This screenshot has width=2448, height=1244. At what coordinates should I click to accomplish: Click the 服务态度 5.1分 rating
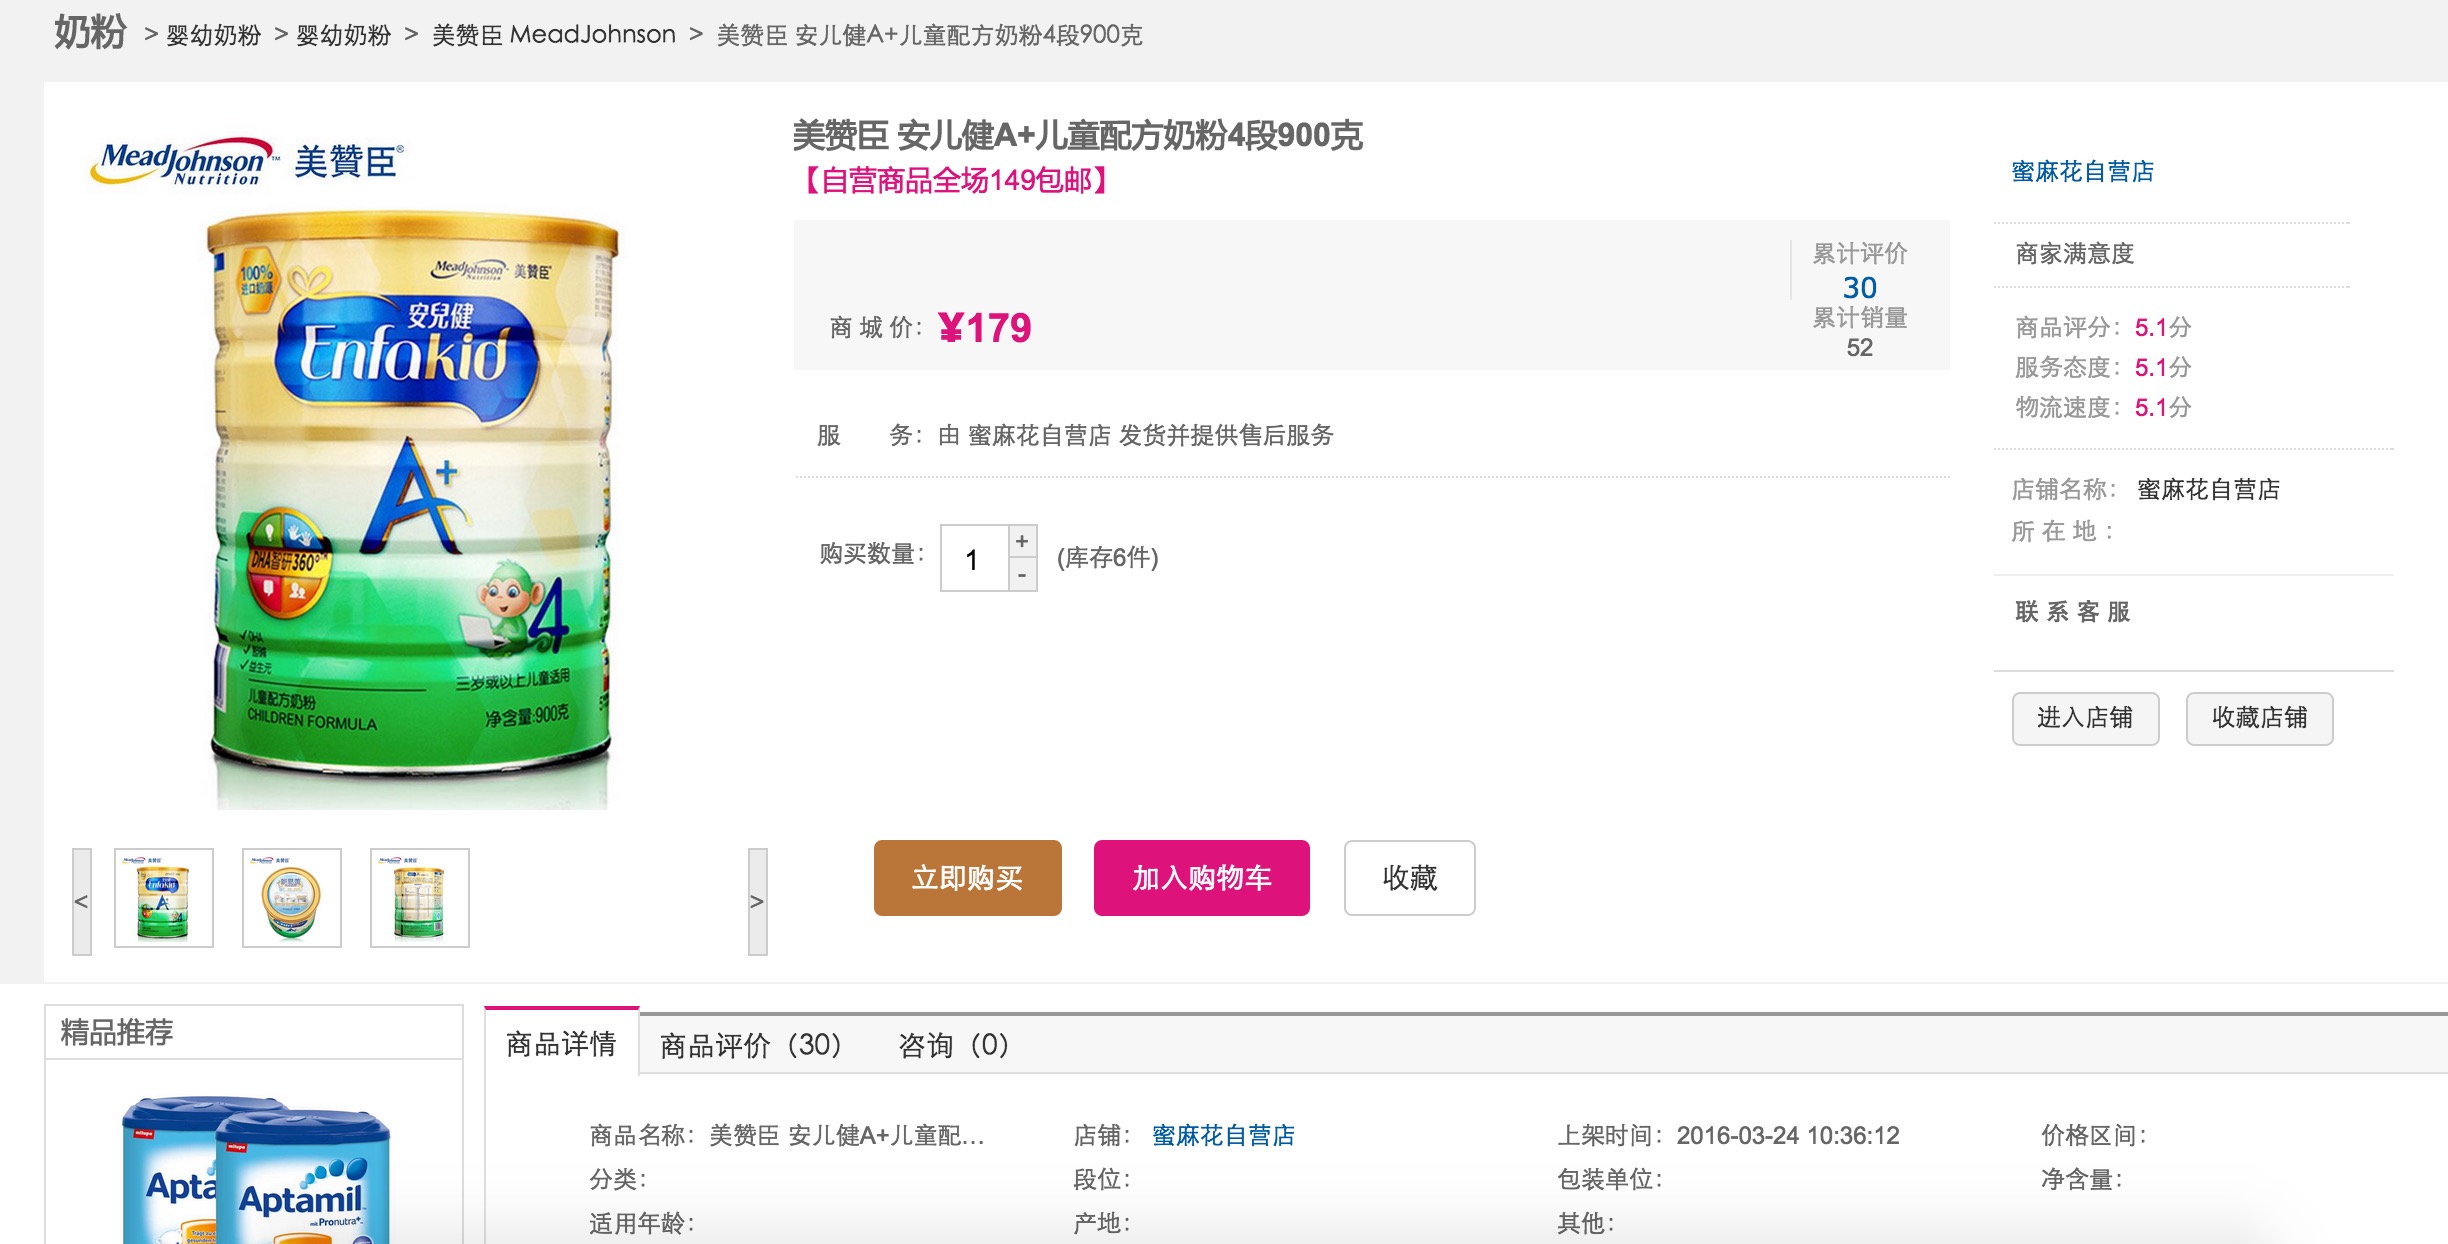[x=2103, y=367]
